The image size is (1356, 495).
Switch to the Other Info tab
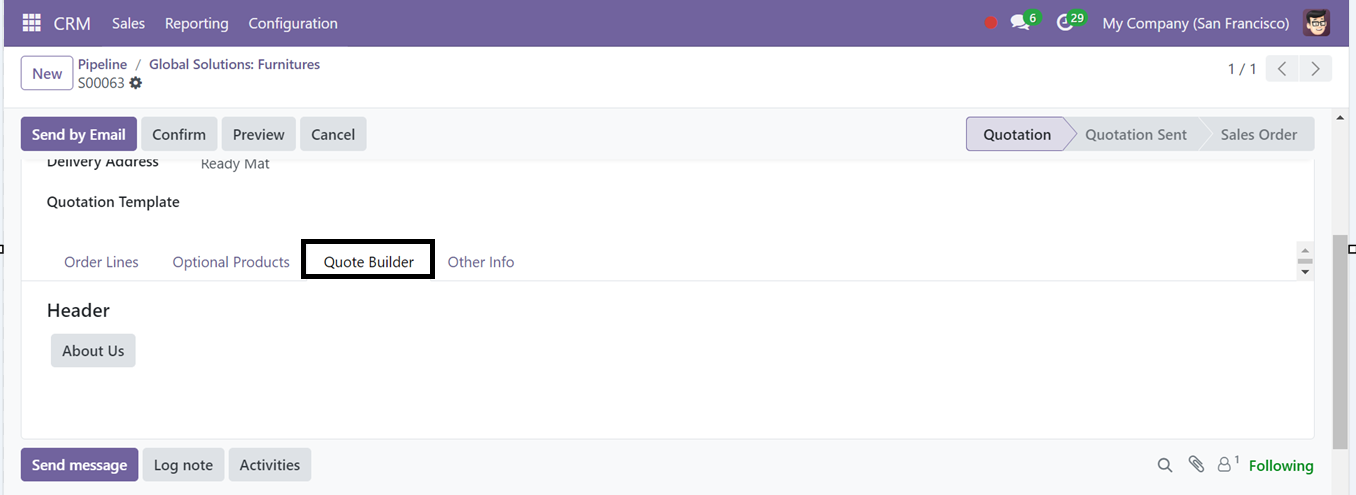pos(481,262)
